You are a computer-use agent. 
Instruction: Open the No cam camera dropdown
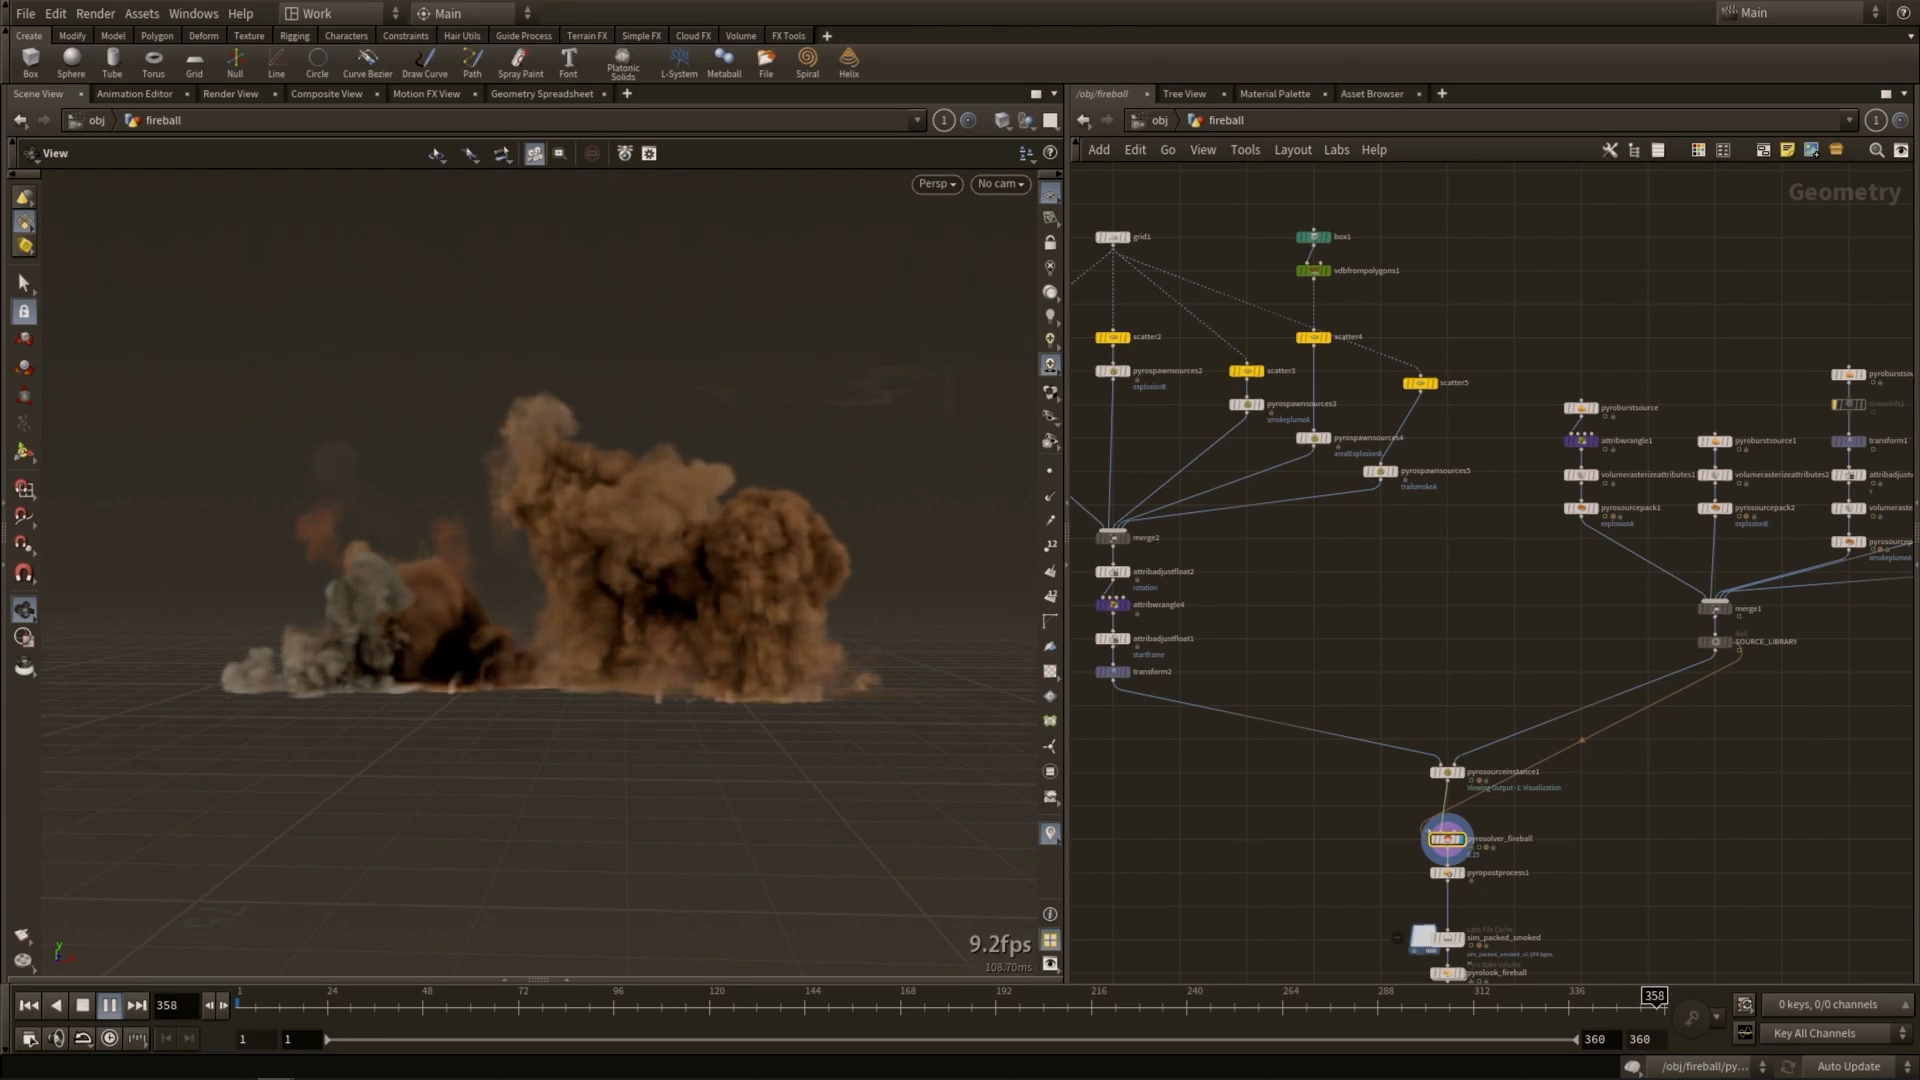(x=999, y=184)
